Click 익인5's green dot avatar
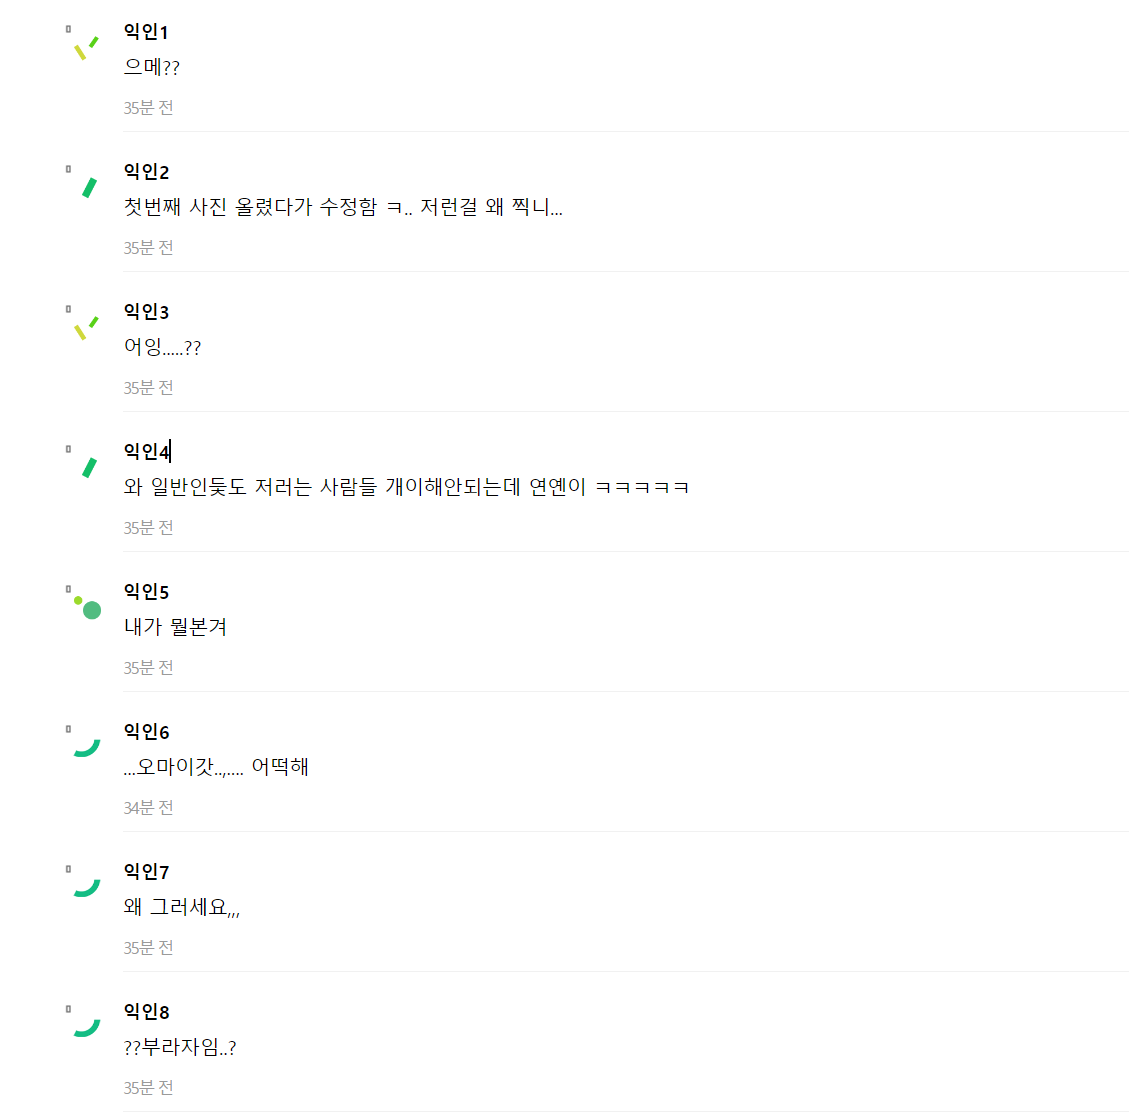Screen dimensions: 1129x1116 point(88,607)
